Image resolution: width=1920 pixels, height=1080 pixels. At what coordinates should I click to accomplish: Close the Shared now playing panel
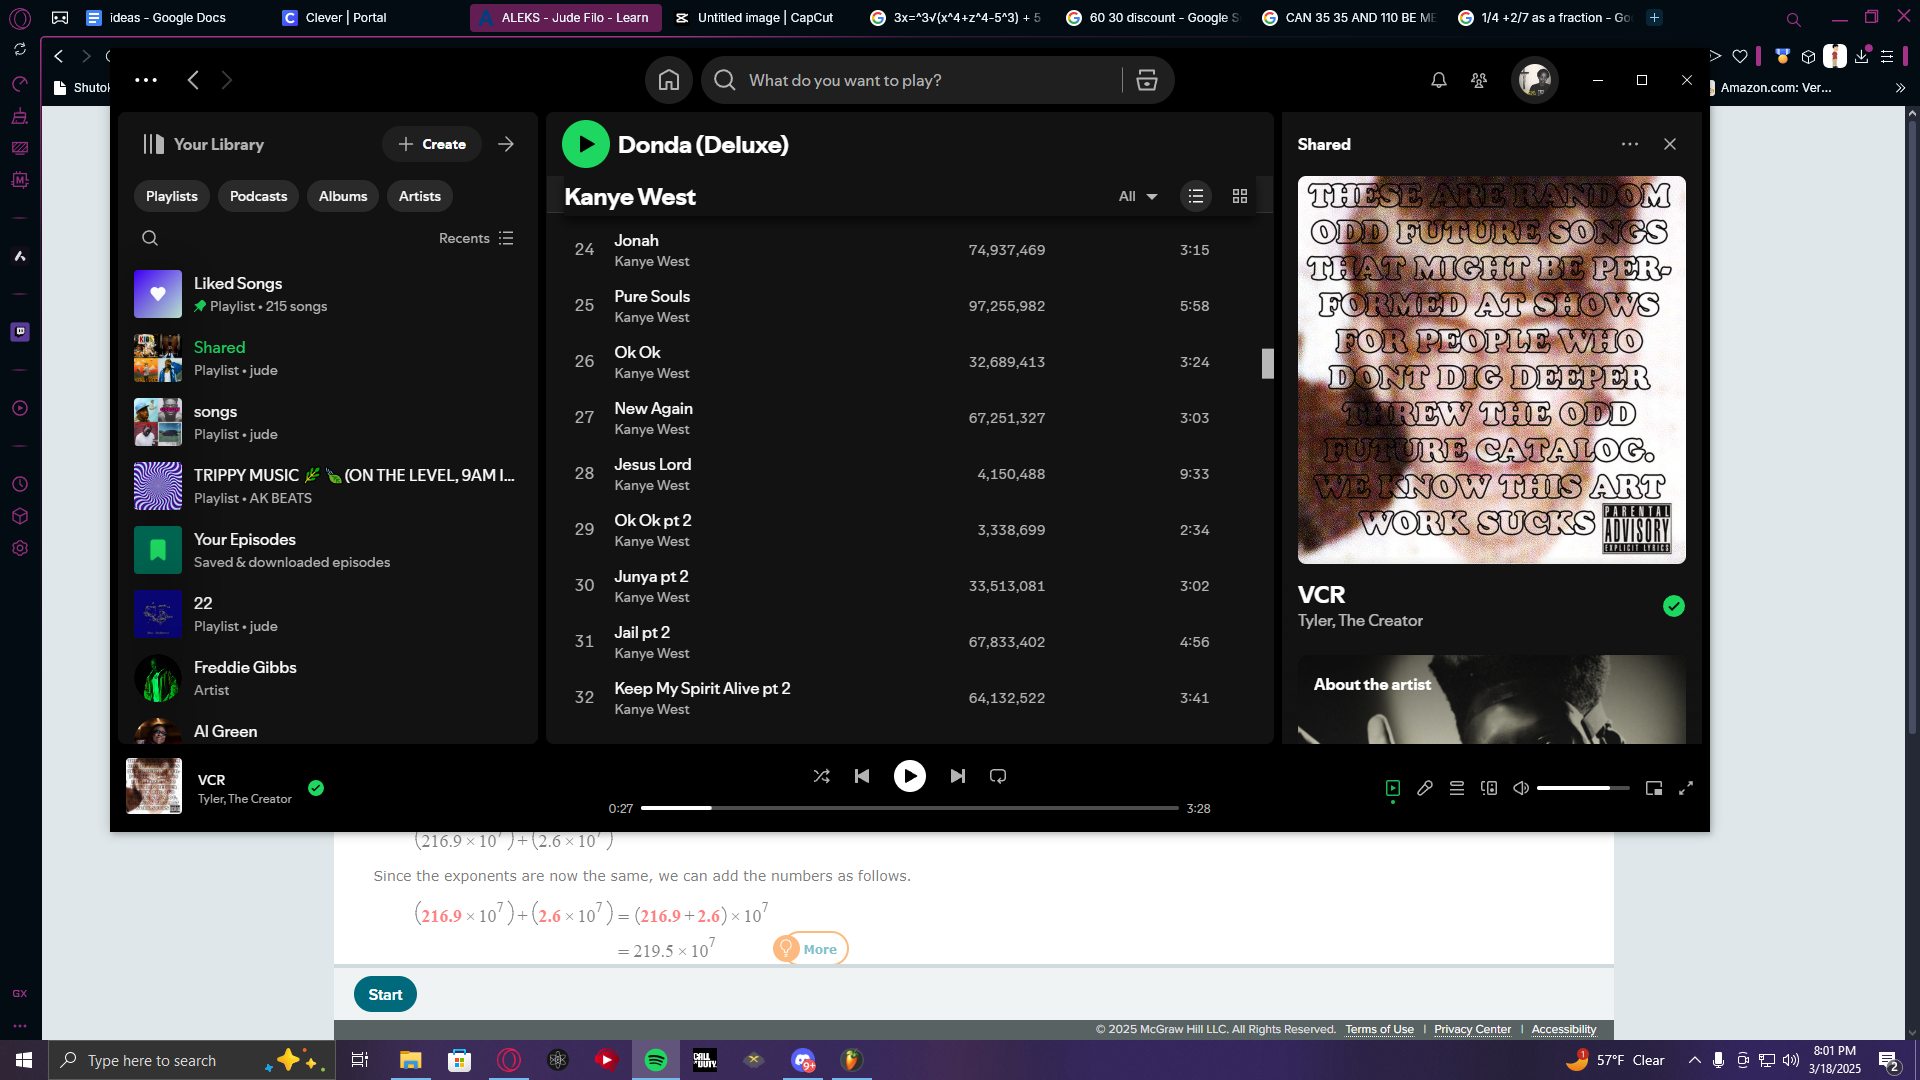tap(1670, 144)
